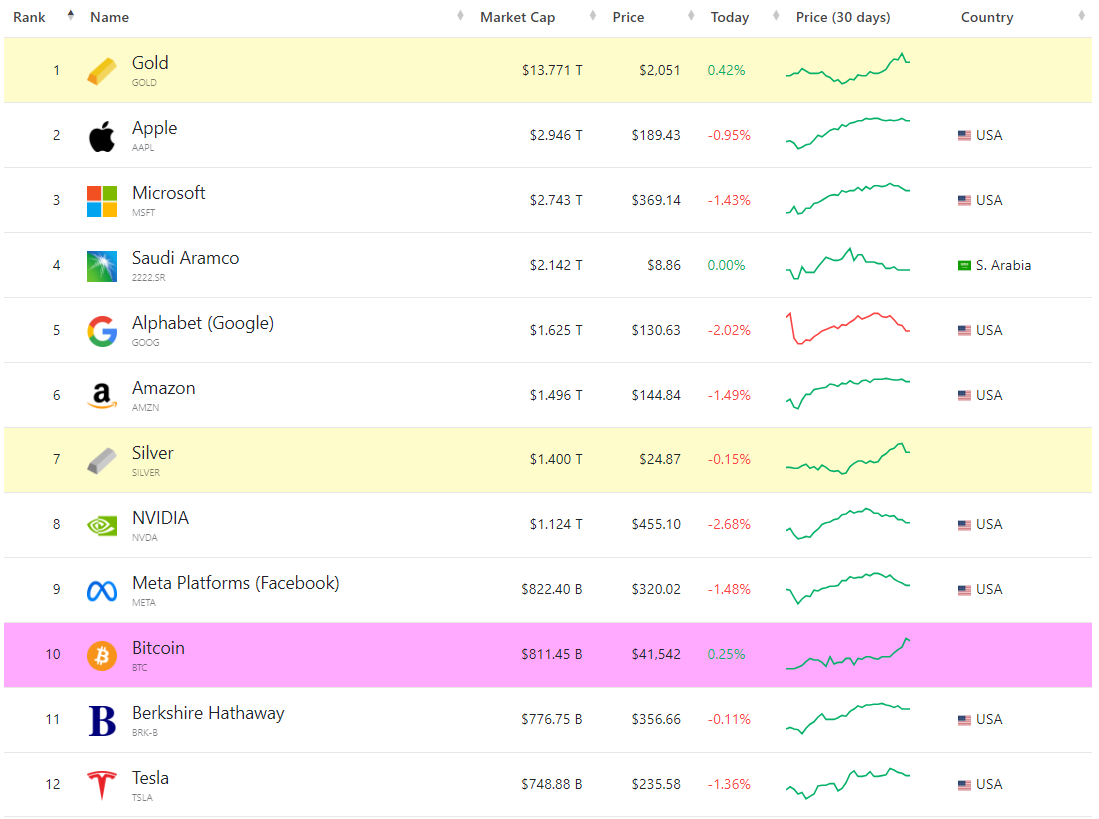Screen dimensions: 1099x819
Task: Sort by Country column header
Action: tap(986, 17)
